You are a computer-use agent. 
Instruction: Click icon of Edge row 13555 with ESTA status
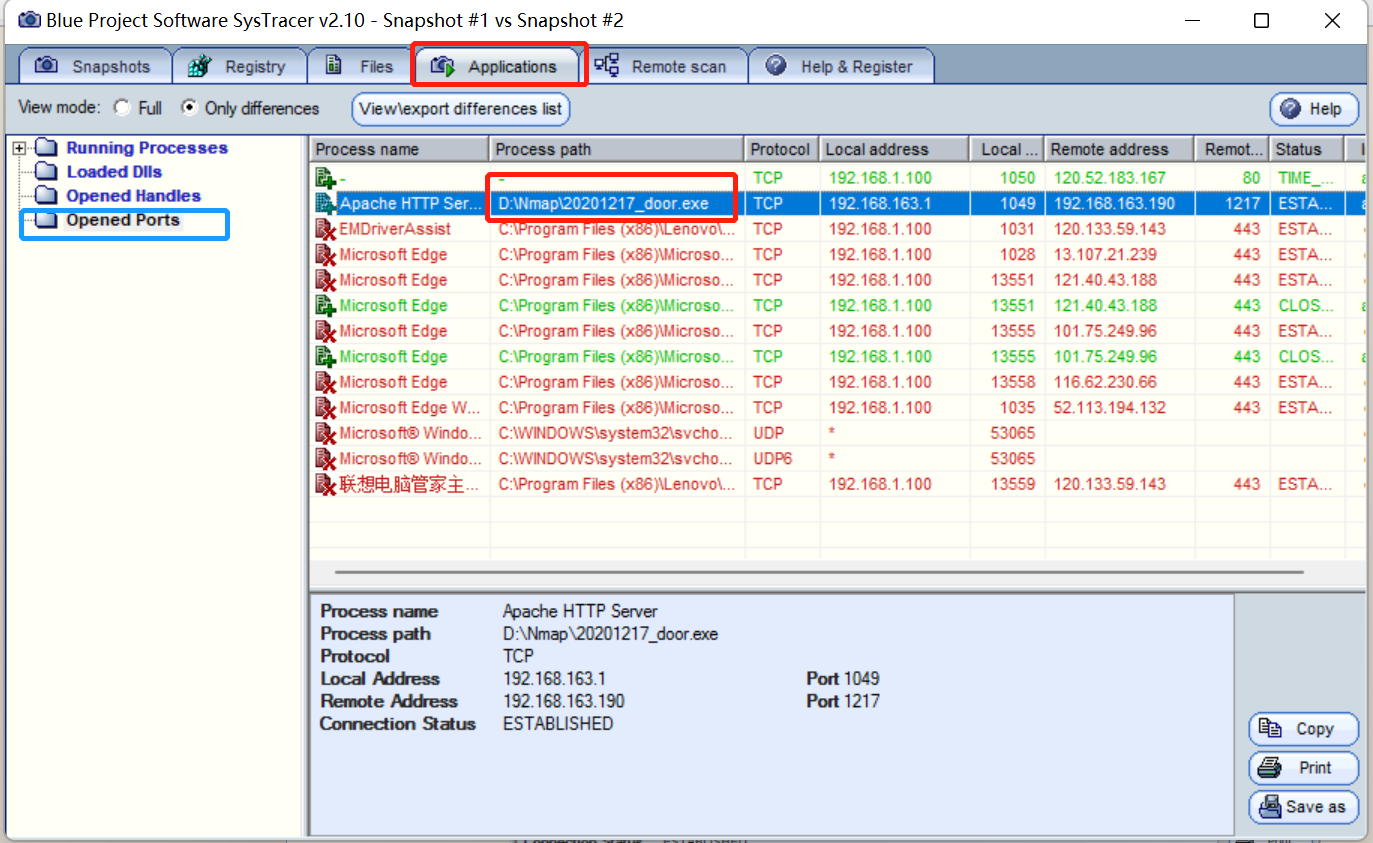325,331
